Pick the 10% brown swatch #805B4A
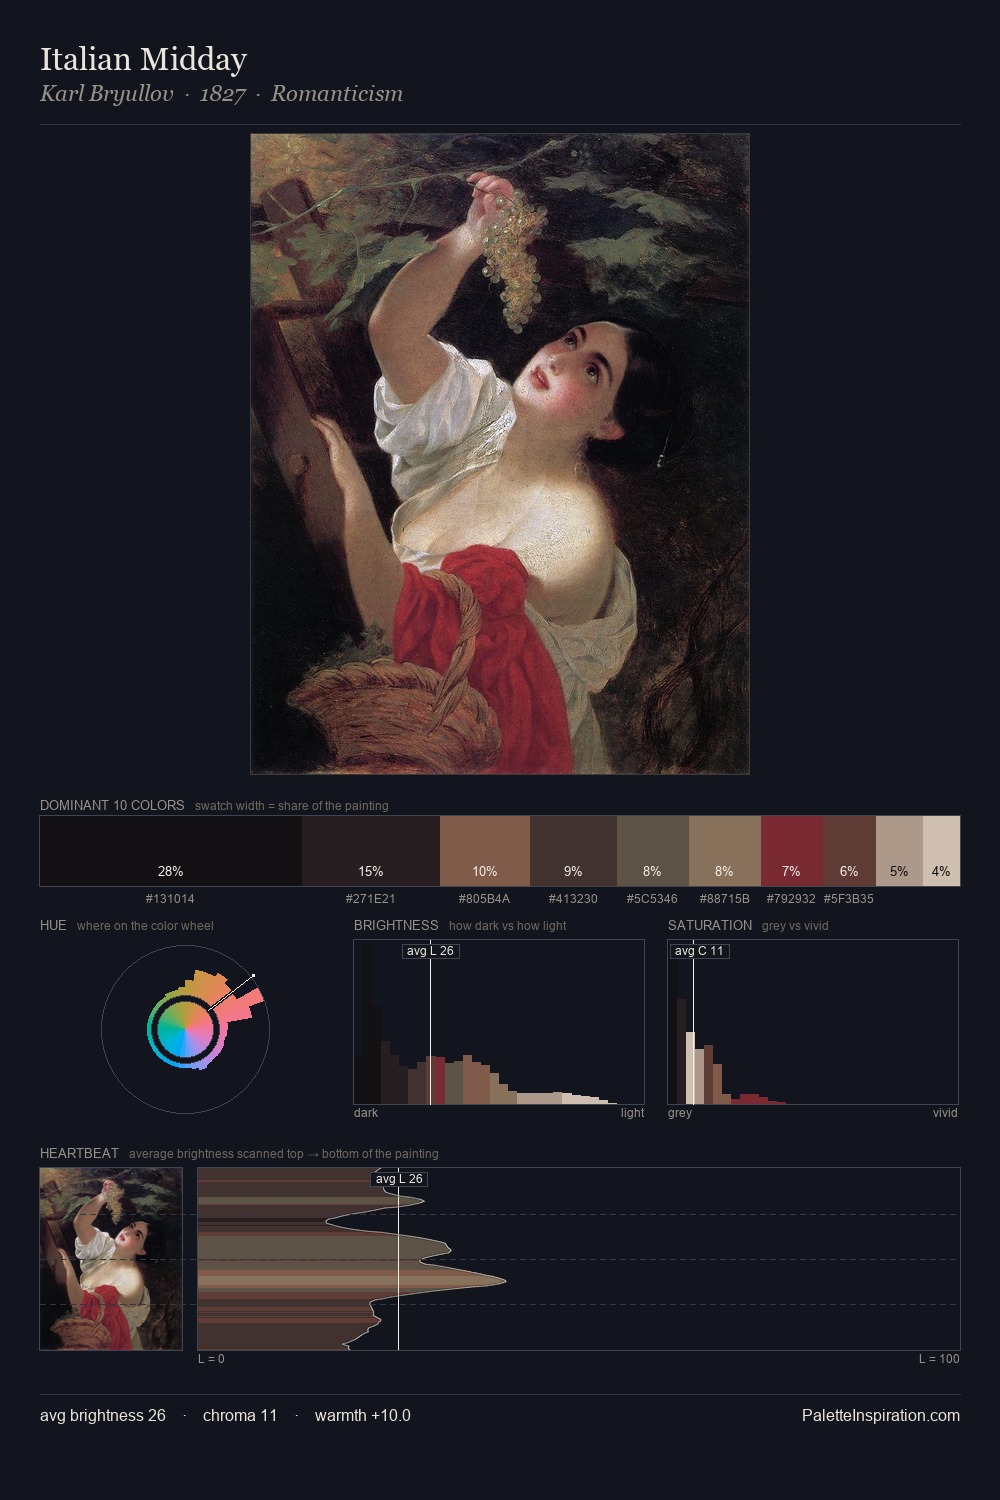Screen dimensions: 1000x1500 click(x=485, y=851)
